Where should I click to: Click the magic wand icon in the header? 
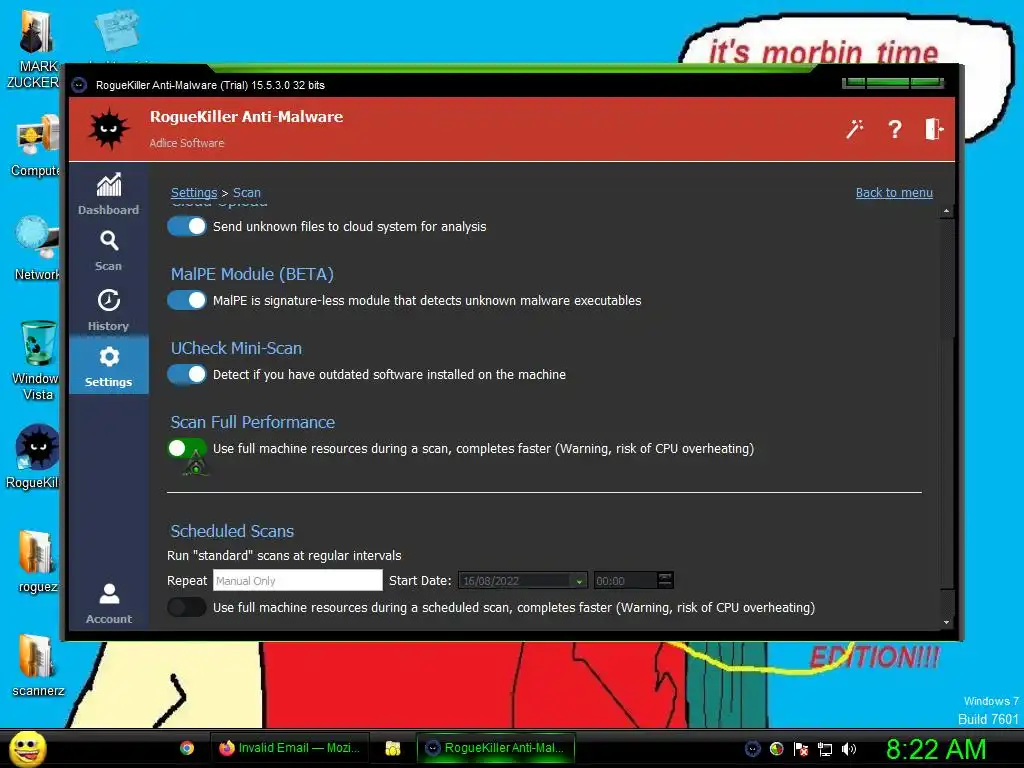coord(855,129)
